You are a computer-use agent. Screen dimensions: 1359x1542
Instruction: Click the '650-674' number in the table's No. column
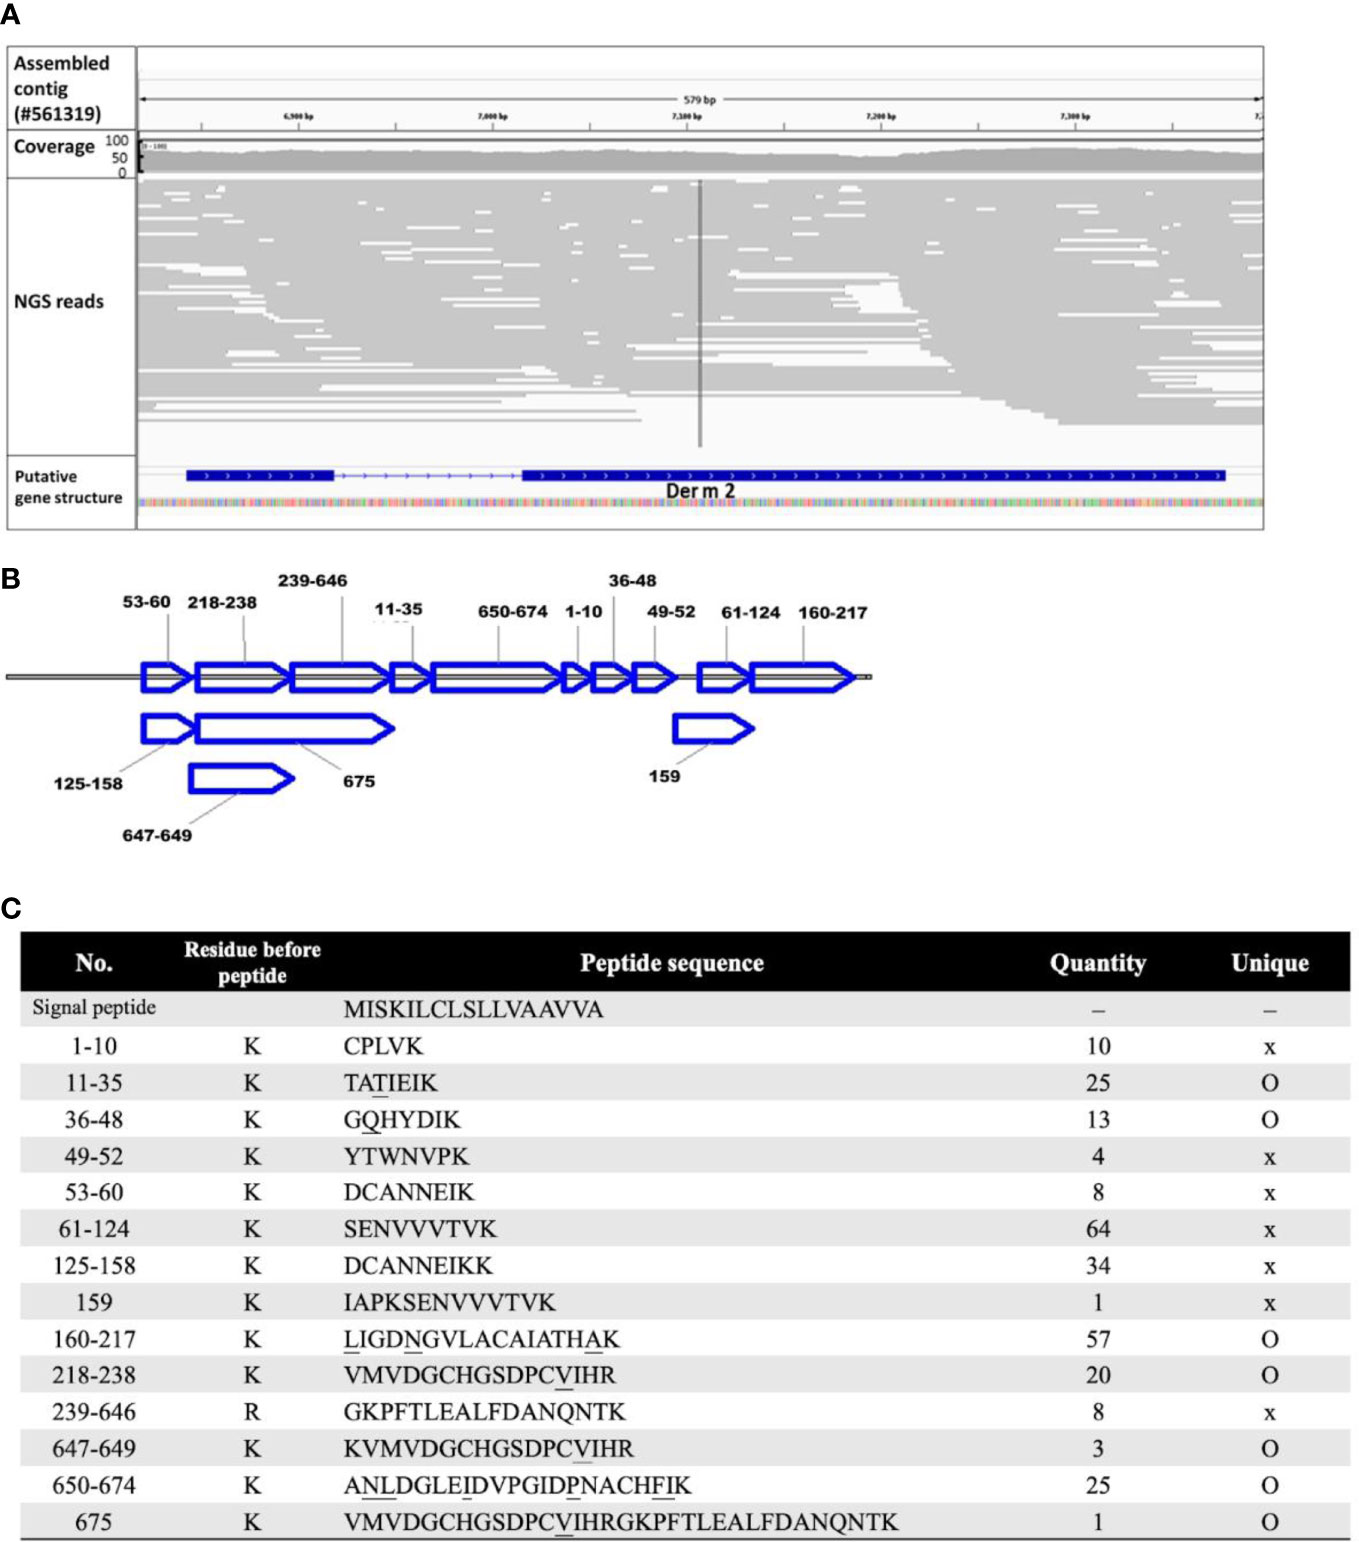tap(94, 1485)
